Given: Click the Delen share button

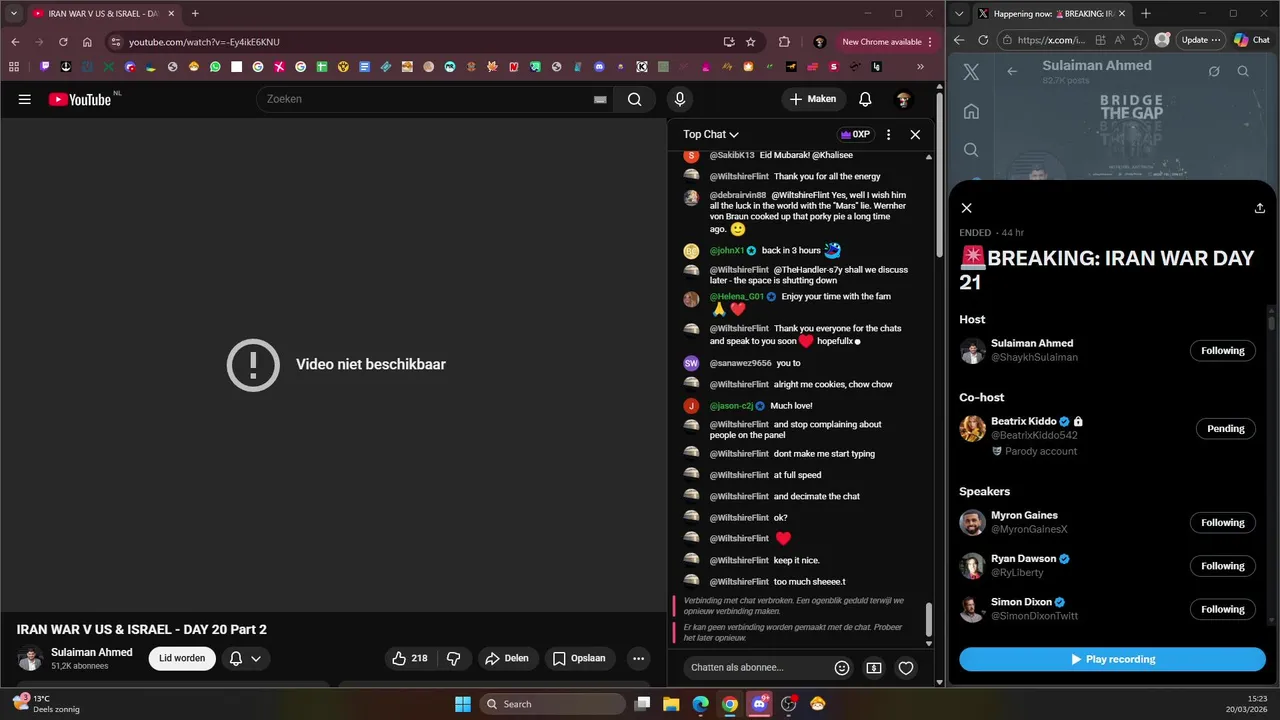Looking at the screenshot, I should [507, 658].
